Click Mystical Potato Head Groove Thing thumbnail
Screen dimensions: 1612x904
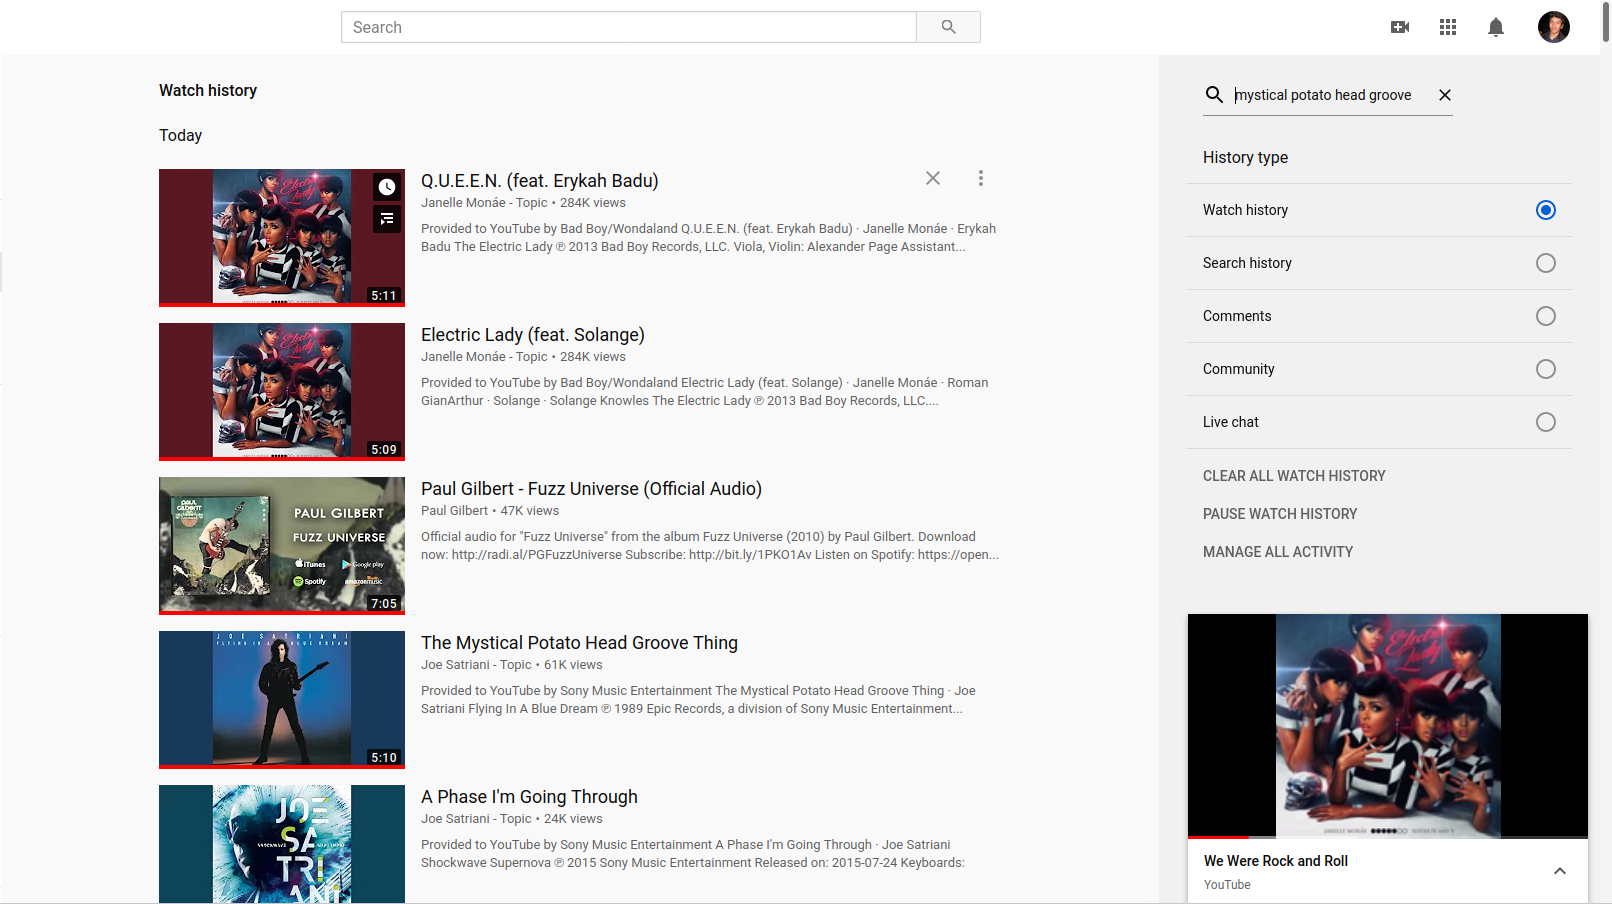click(x=282, y=700)
